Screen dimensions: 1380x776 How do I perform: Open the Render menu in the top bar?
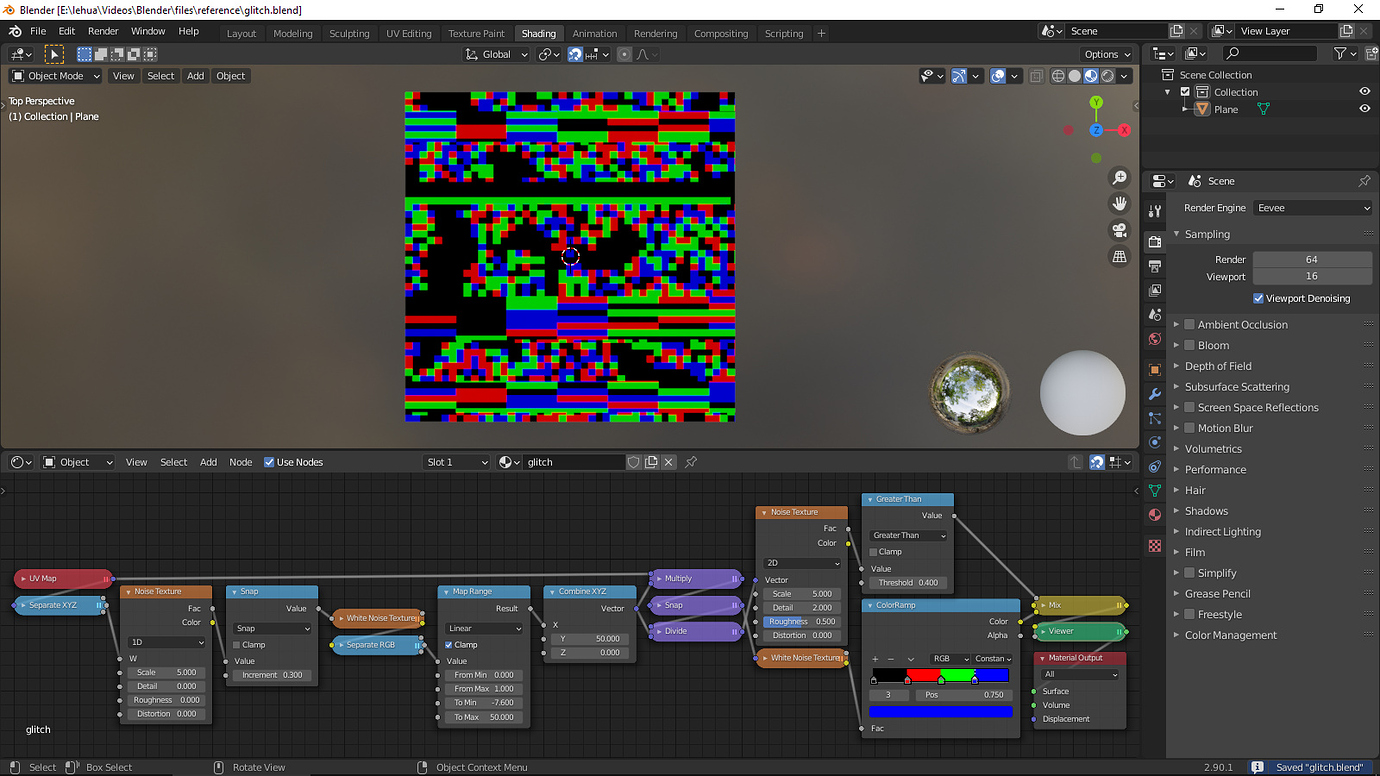pos(103,31)
